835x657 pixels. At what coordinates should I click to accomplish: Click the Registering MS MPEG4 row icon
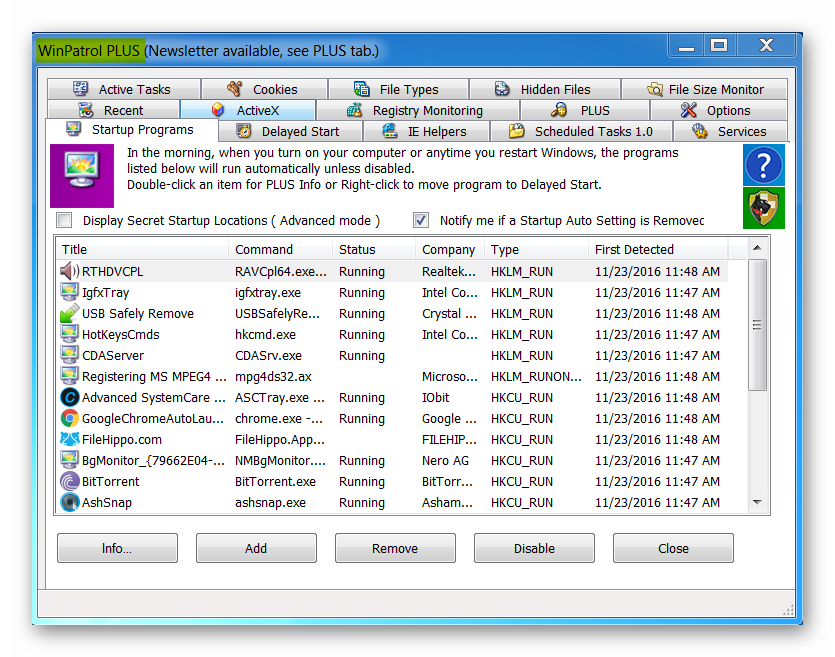70,376
